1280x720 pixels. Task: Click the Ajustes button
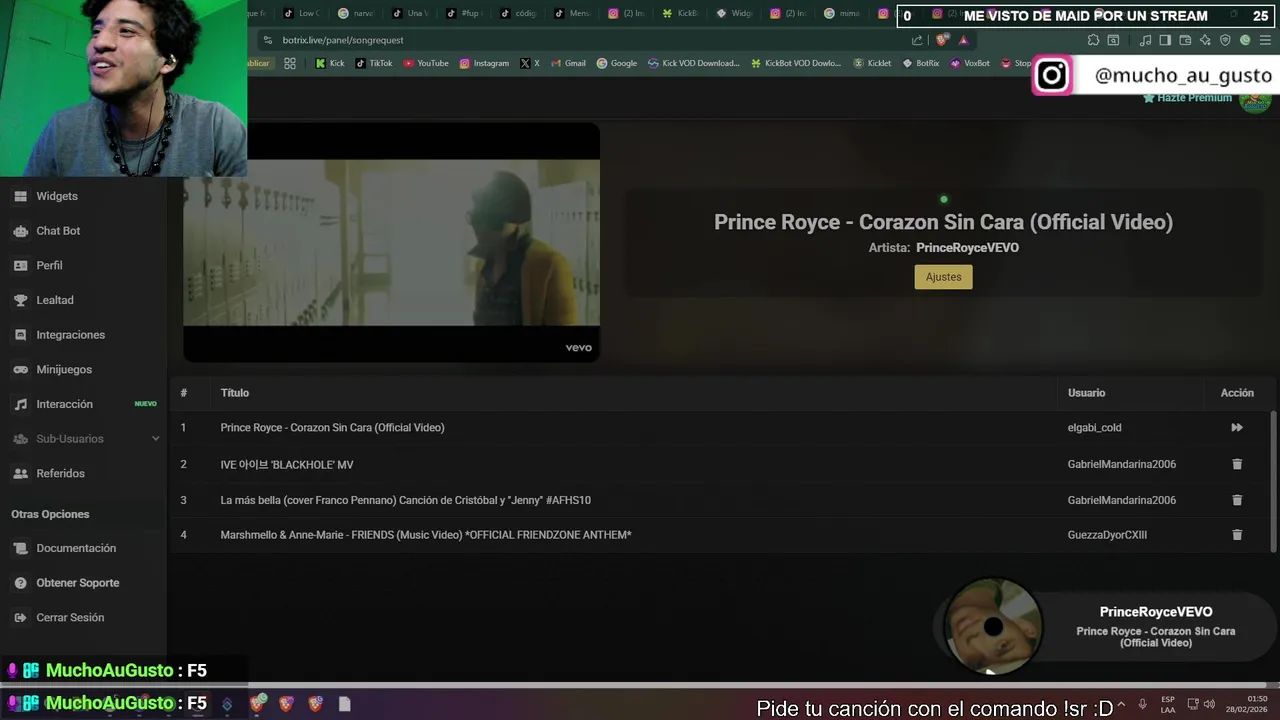(943, 277)
